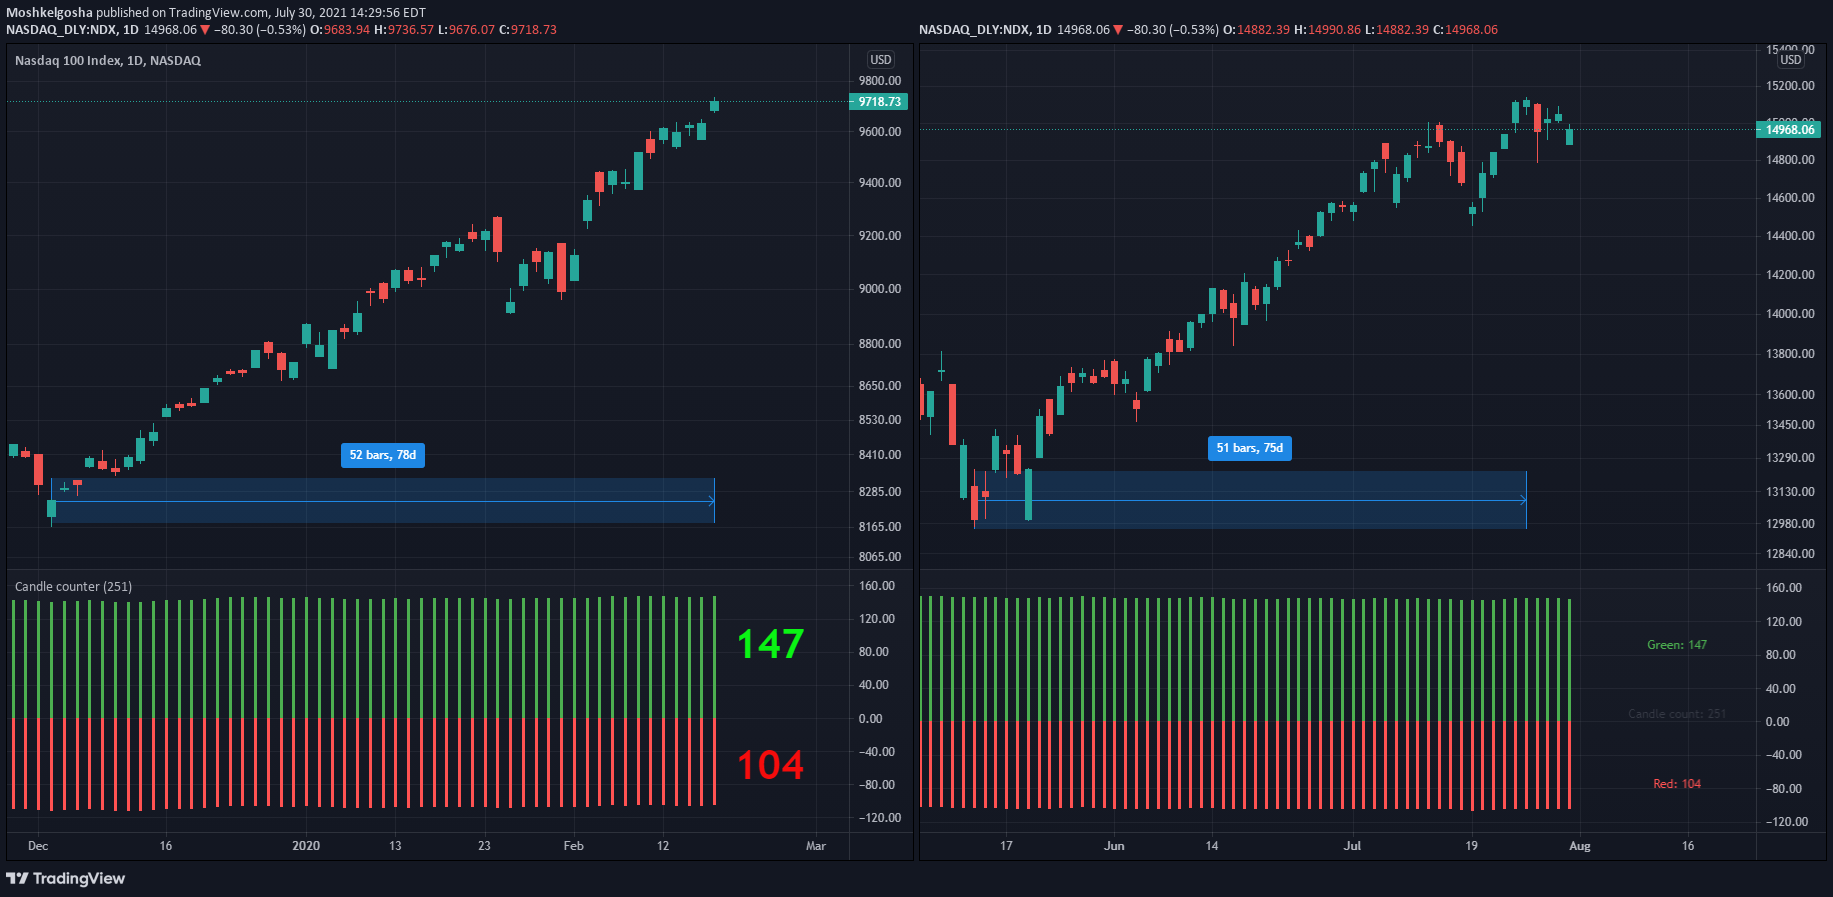This screenshot has width=1833, height=897.
Task: Click the 13290.00 price axis level
Action: pos(1790,458)
